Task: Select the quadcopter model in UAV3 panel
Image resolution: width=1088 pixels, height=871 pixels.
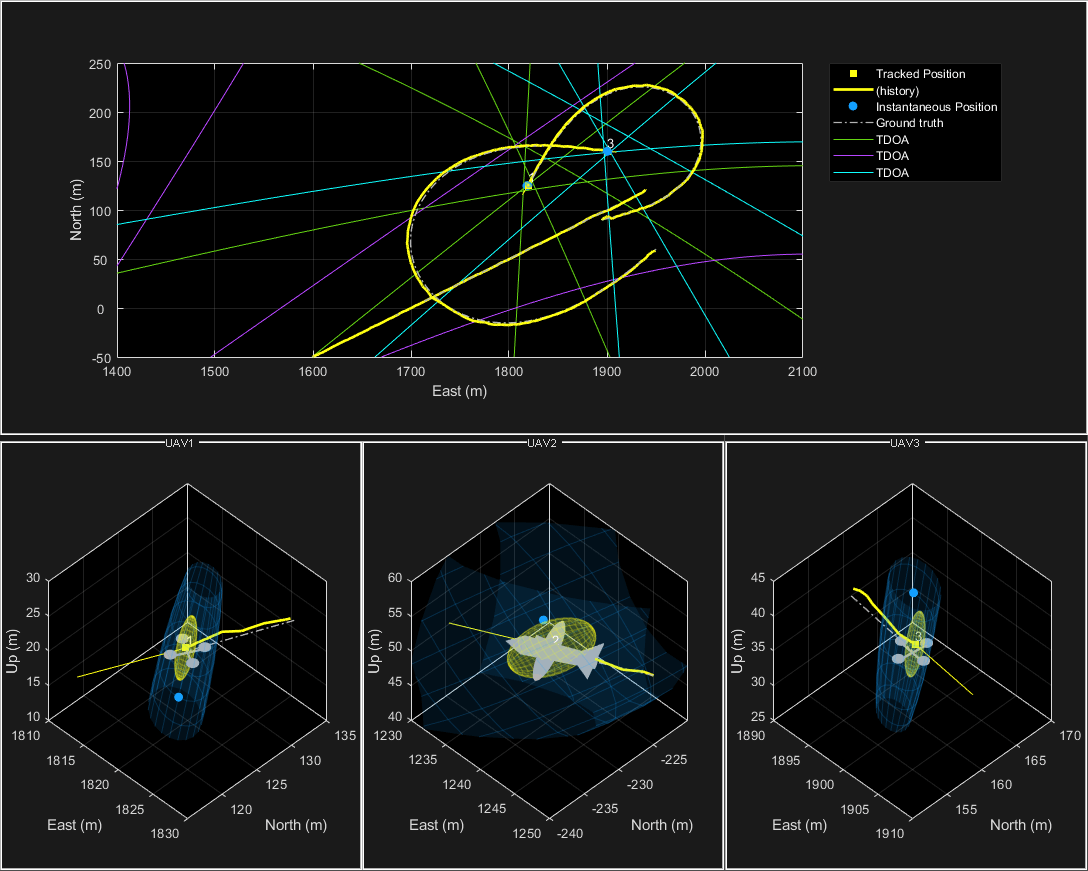Action: coord(914,645)
